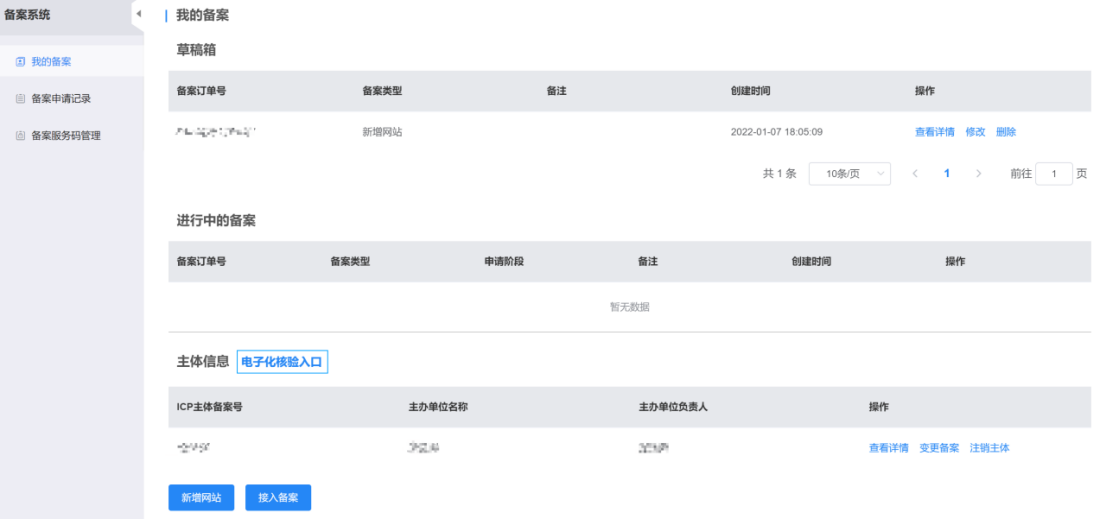
Task: Delete the draft 新增网站 order
Action: 1006,132
